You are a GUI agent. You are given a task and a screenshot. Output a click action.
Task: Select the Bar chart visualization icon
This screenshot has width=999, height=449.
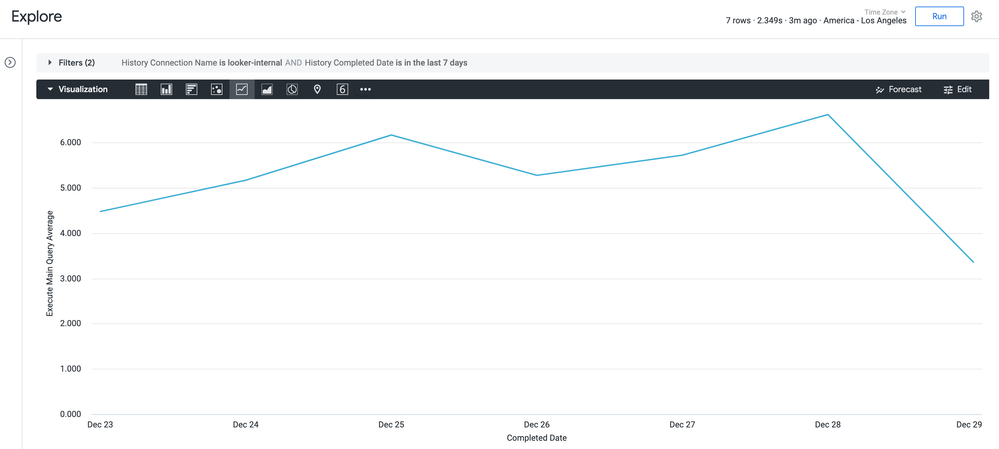point(191,90)
